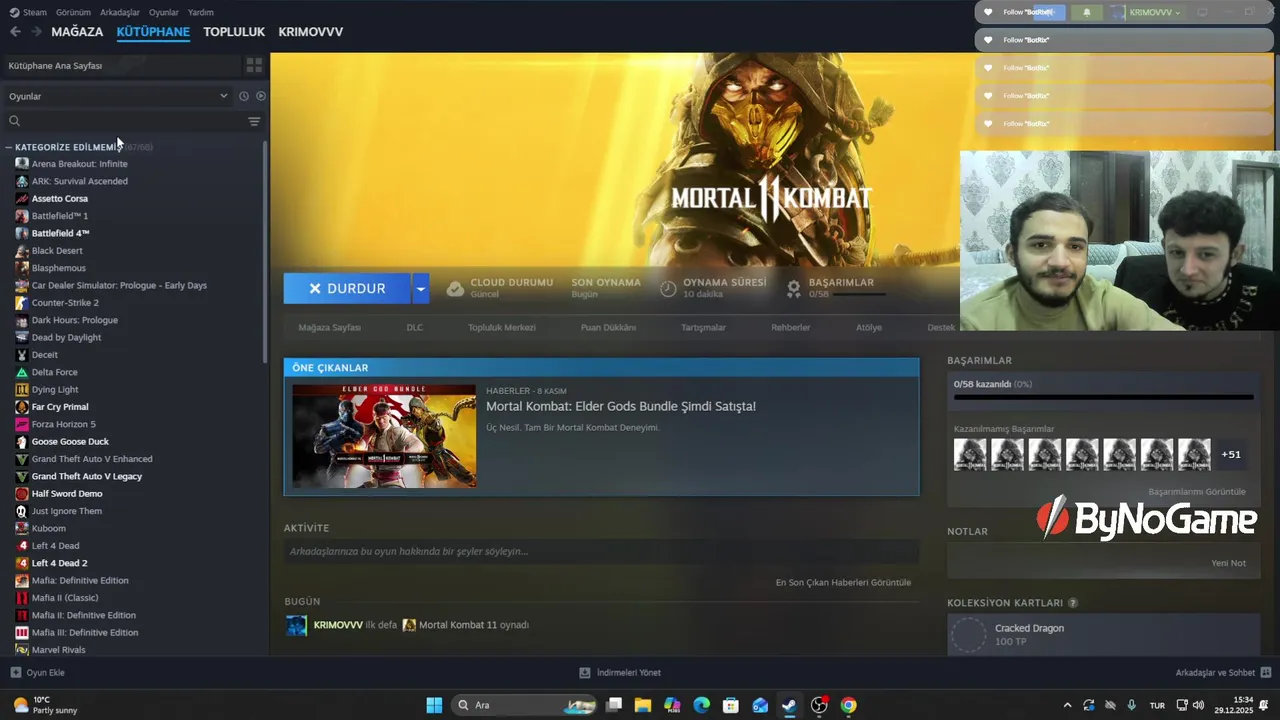
Task: Click the Yeni Not button
Action: [x=1228, y=563]
